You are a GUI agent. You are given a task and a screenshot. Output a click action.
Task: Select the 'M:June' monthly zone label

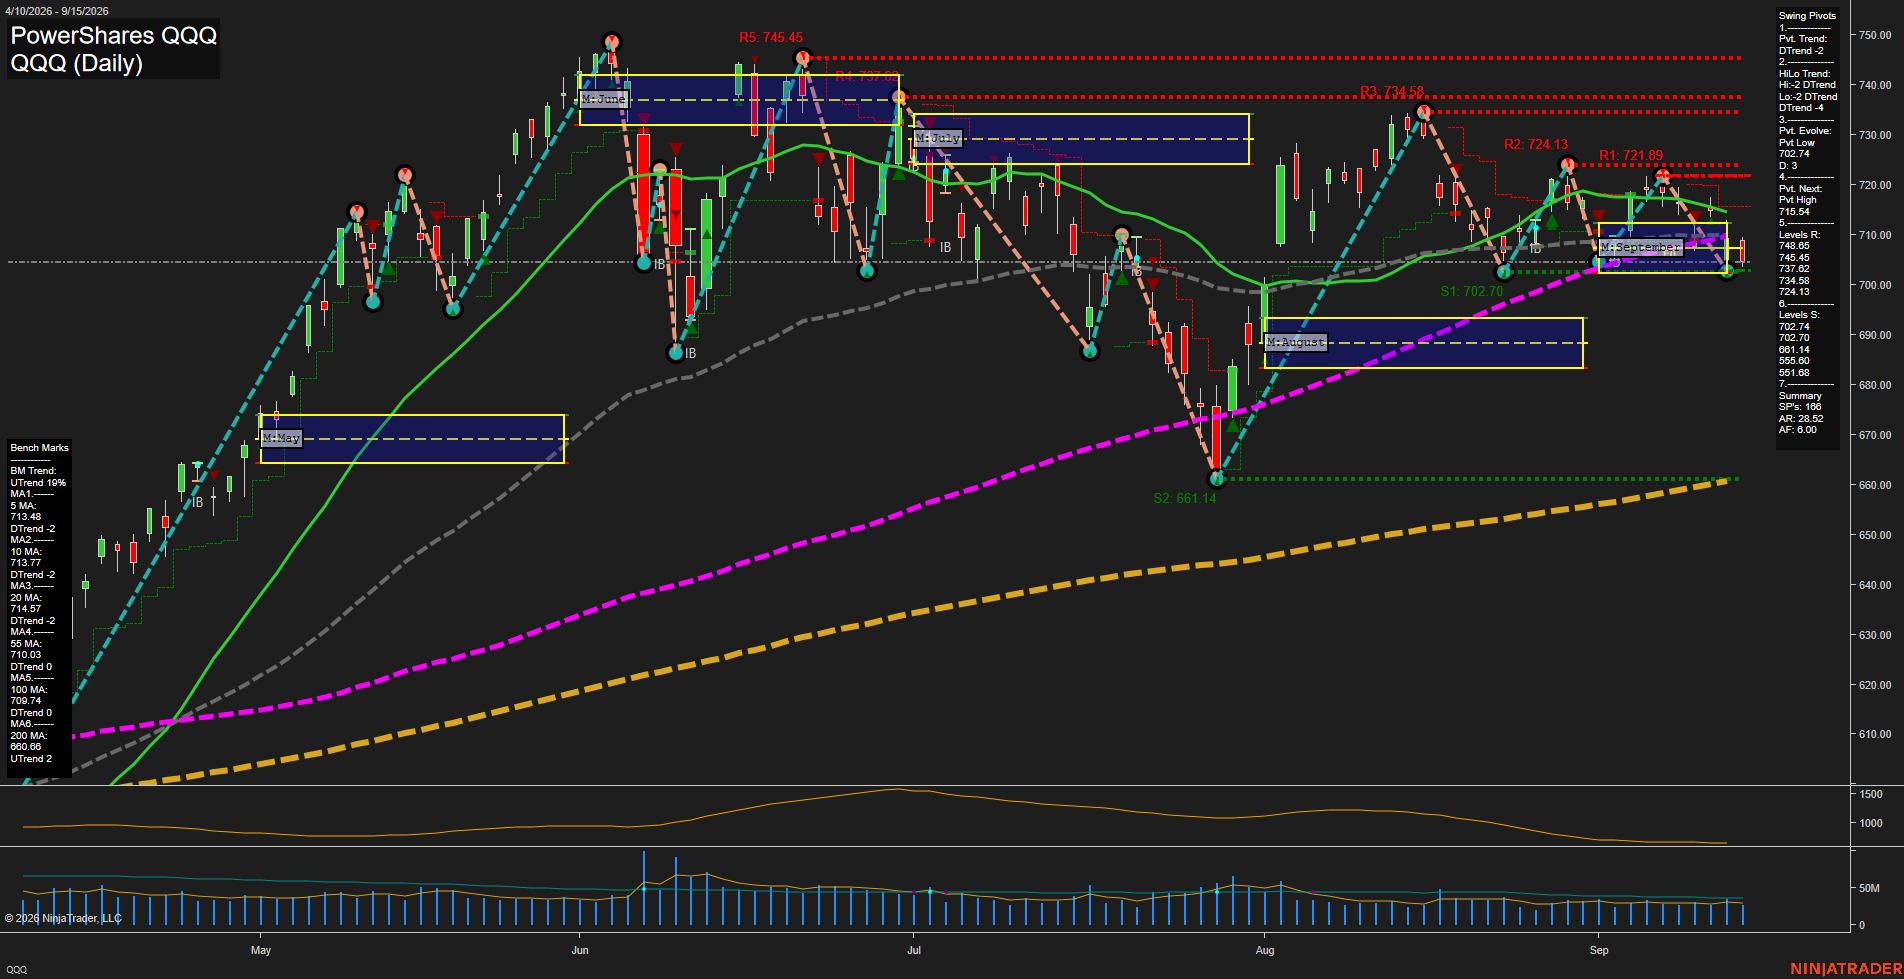tap(603, 99)
